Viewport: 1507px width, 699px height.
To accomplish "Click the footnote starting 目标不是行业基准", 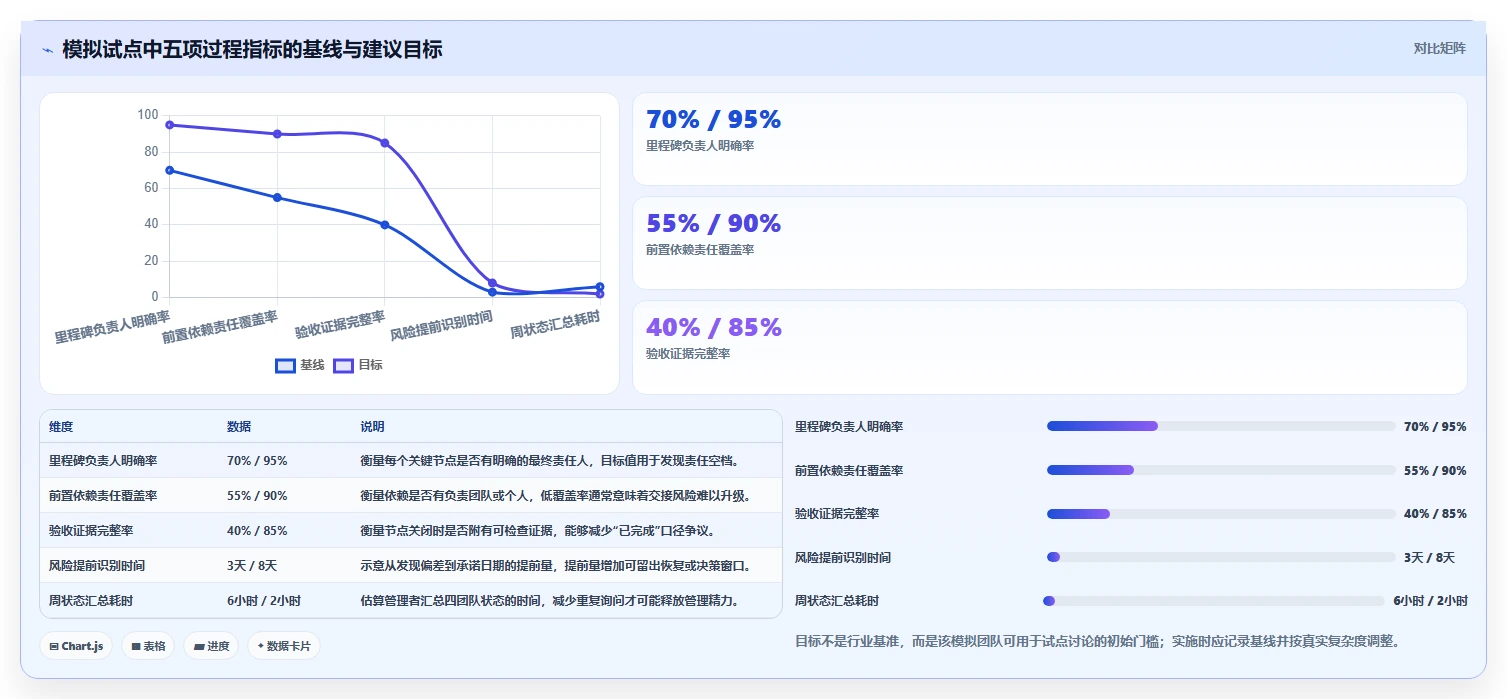I will pos(1097,641).
